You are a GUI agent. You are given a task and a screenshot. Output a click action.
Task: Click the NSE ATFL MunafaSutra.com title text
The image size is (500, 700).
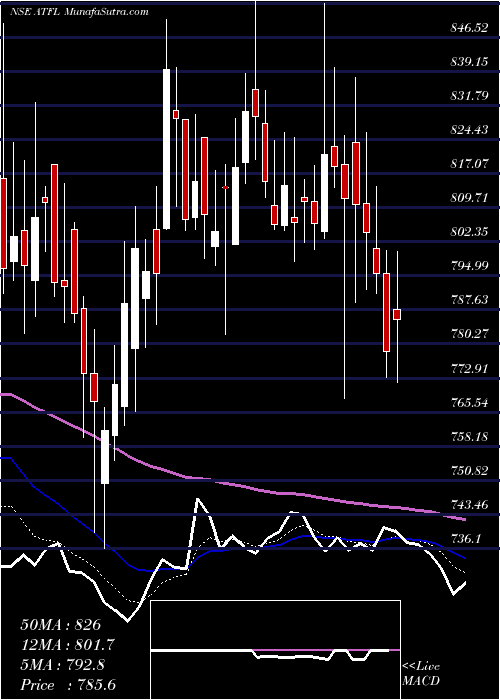[x=79, y=12]
